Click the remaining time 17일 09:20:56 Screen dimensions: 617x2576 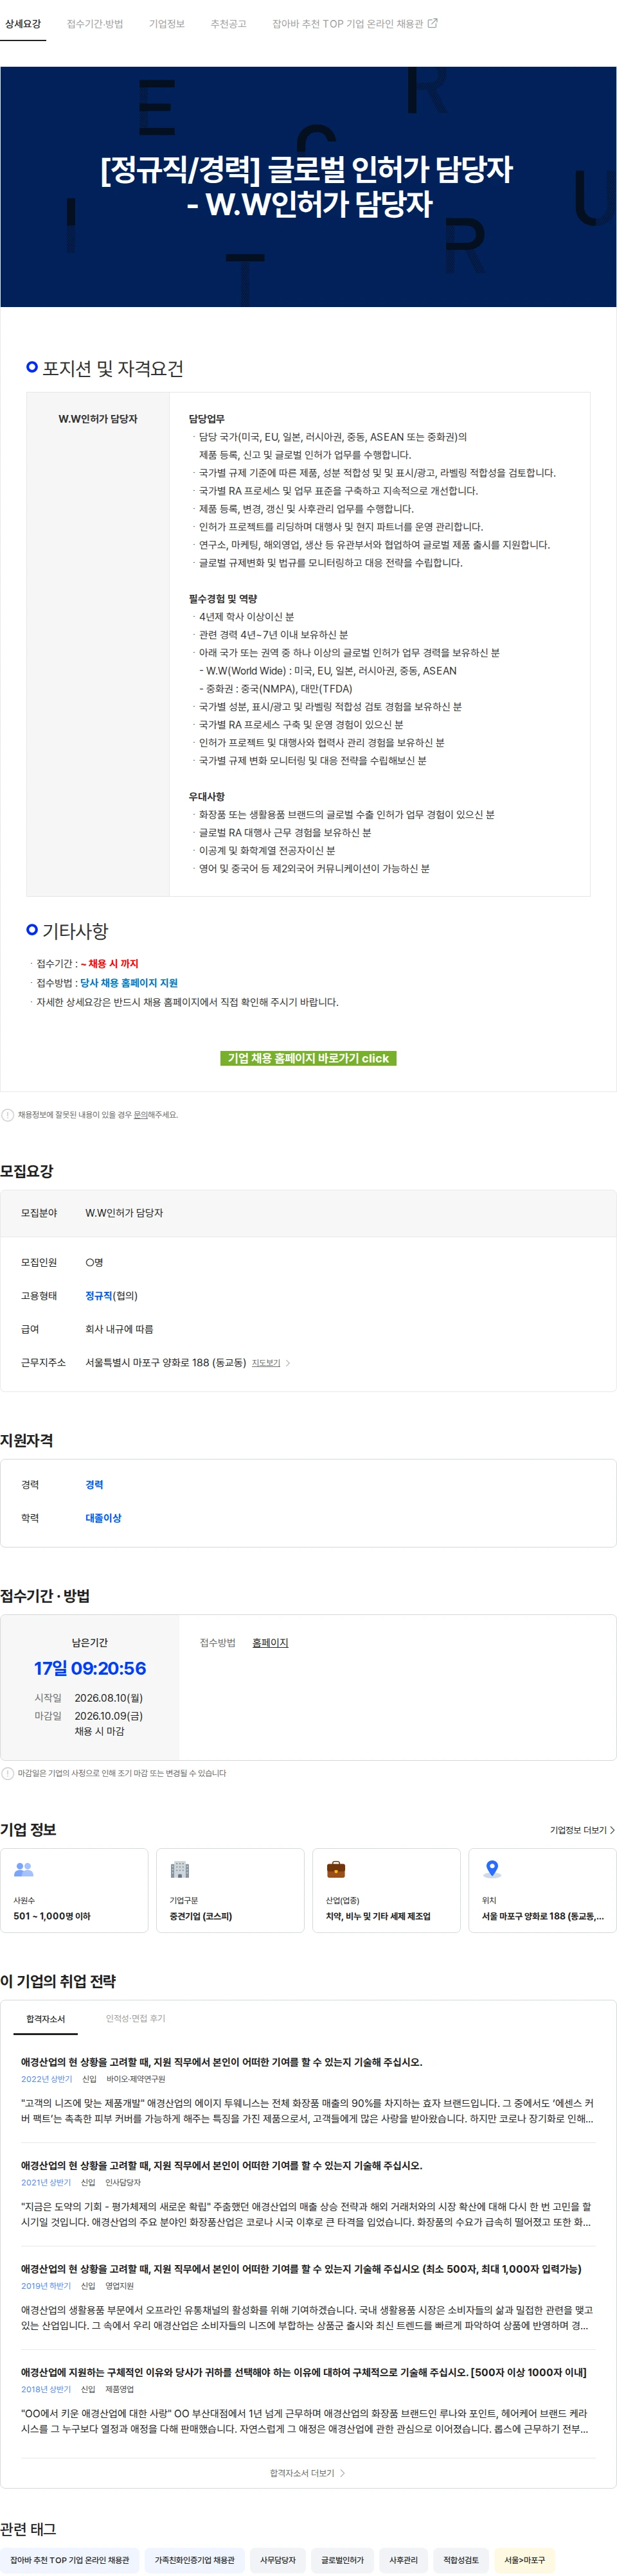point(90,1668)
